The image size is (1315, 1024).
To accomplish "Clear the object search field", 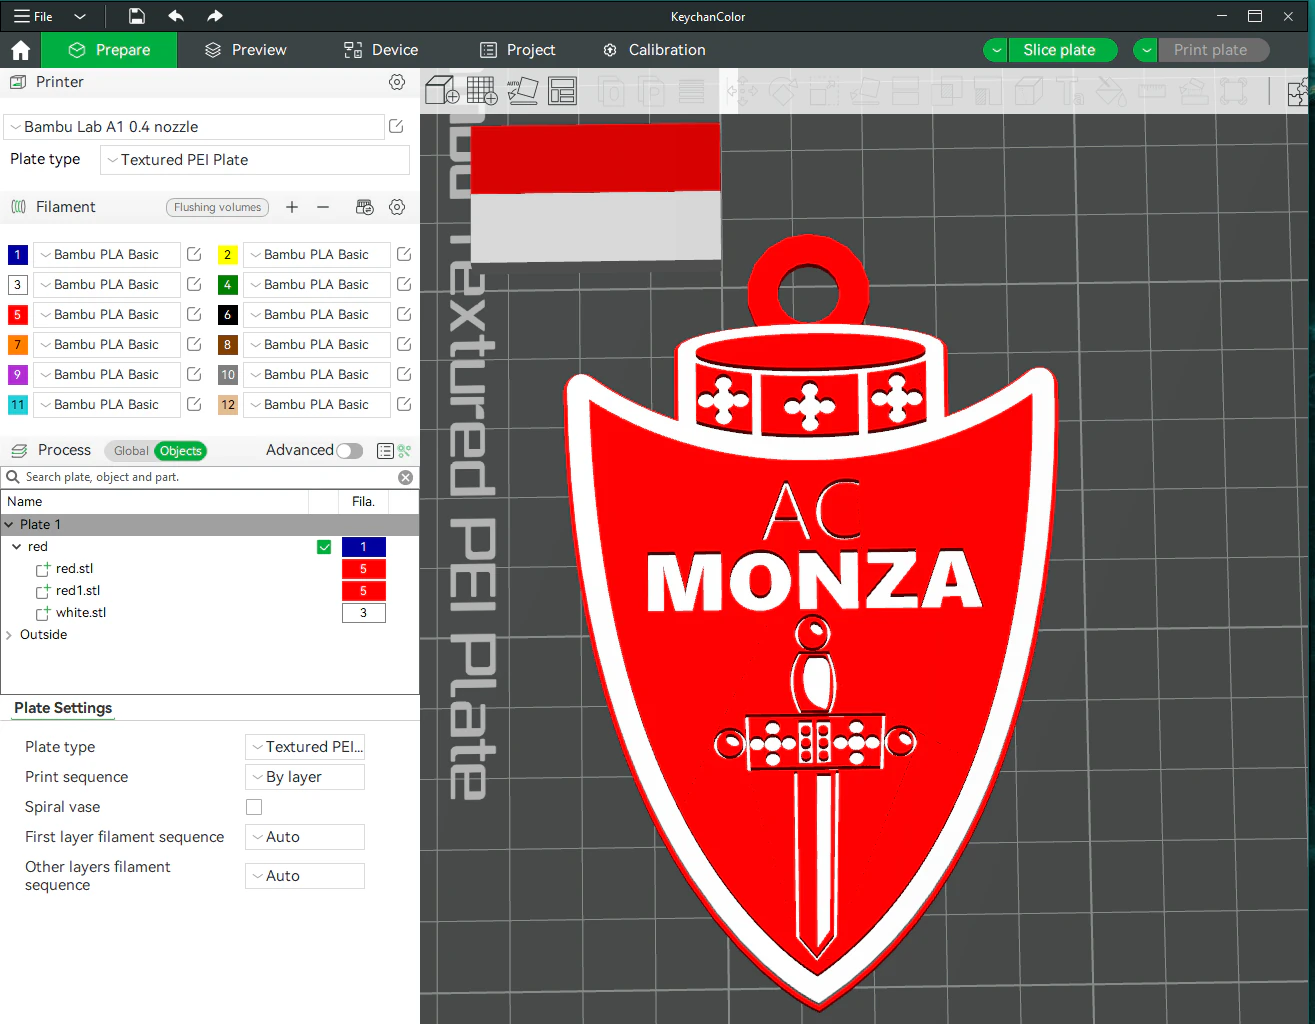I will 405,477.
